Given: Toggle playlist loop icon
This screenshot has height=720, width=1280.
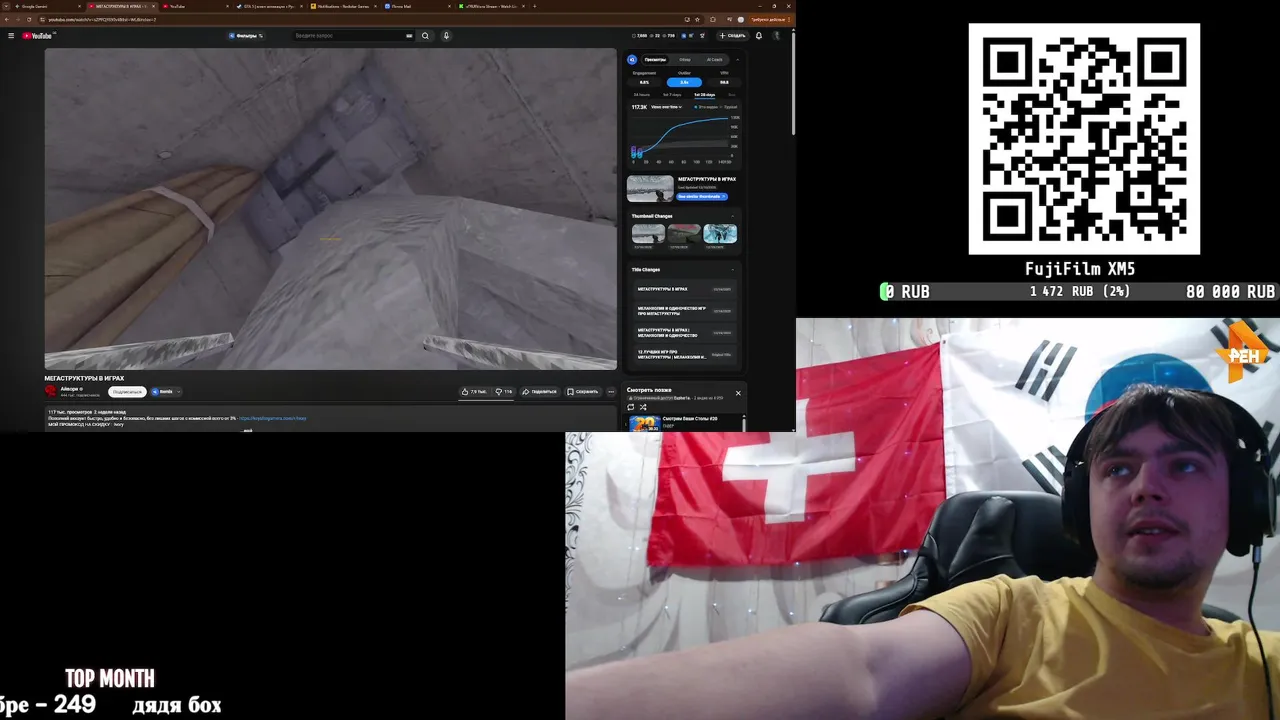Looking at the screenshot, I should (x=631, y=407).
